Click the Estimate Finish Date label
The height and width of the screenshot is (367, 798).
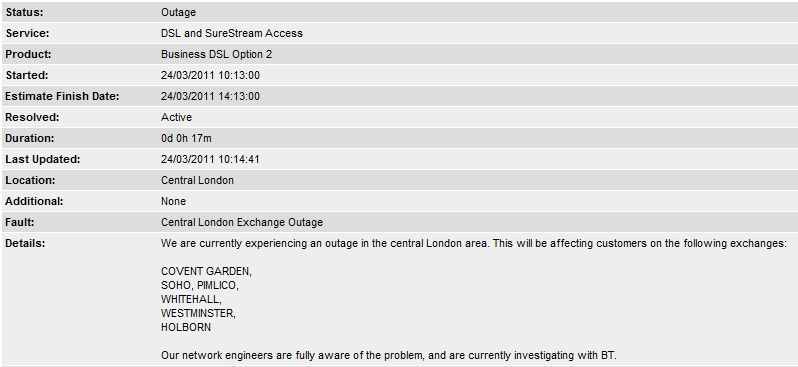[62, 96]
